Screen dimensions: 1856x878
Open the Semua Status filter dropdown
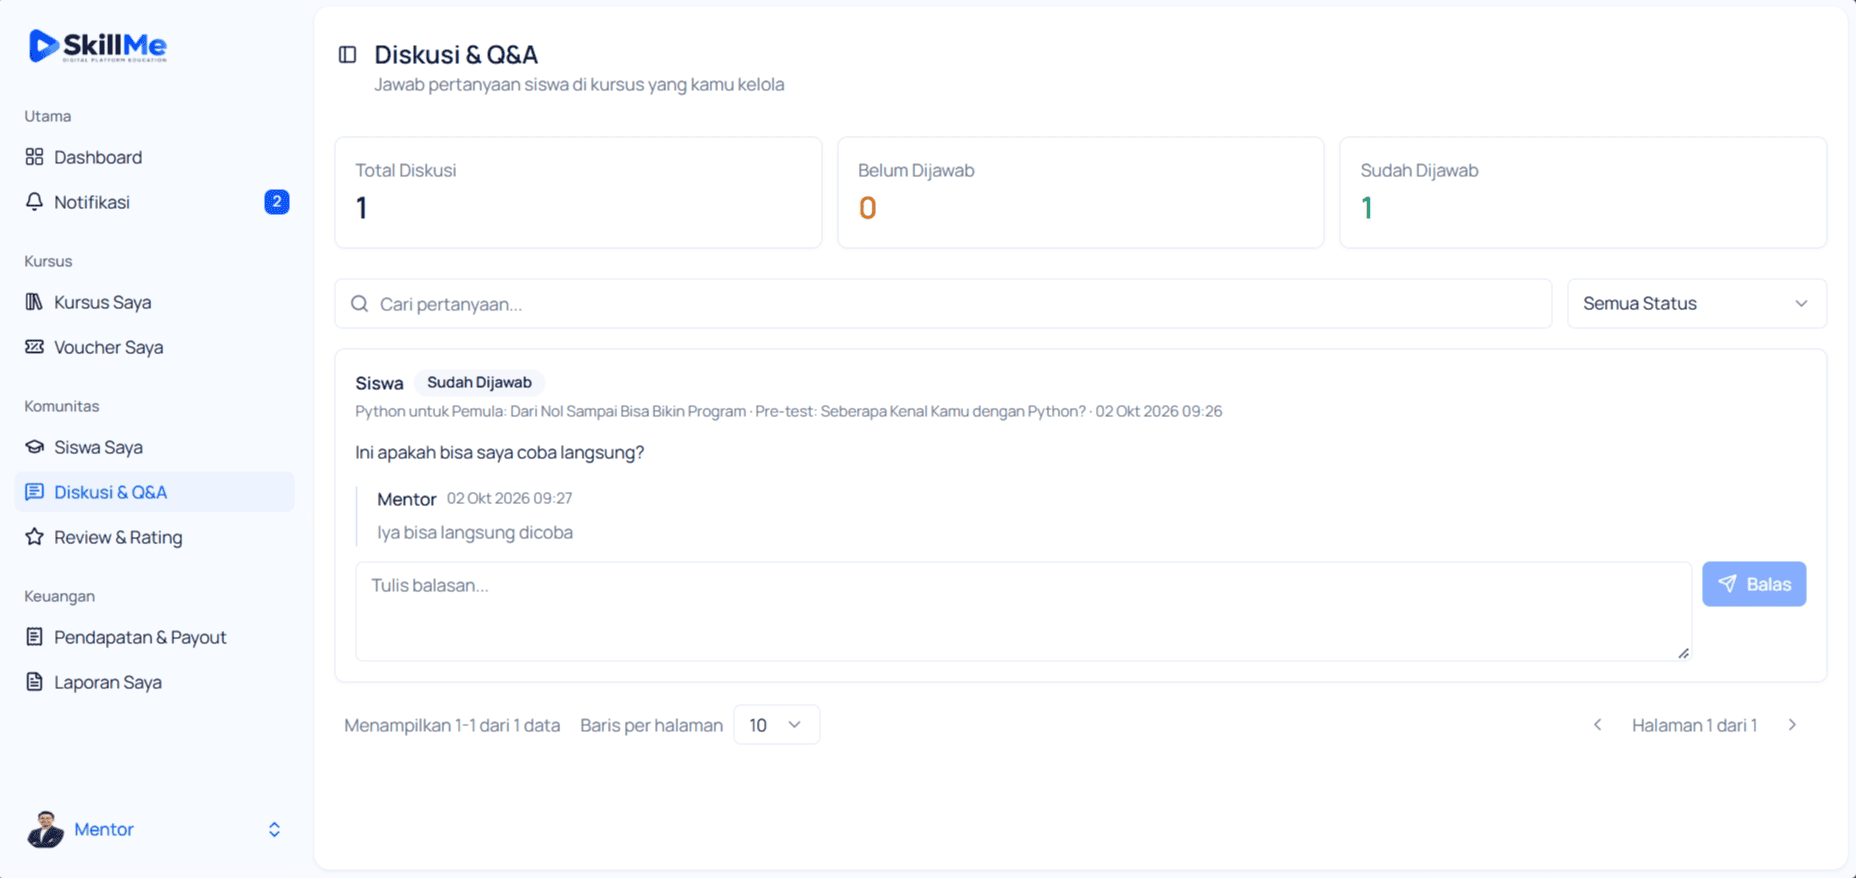pyautogui.click(x=1696, y=304)
